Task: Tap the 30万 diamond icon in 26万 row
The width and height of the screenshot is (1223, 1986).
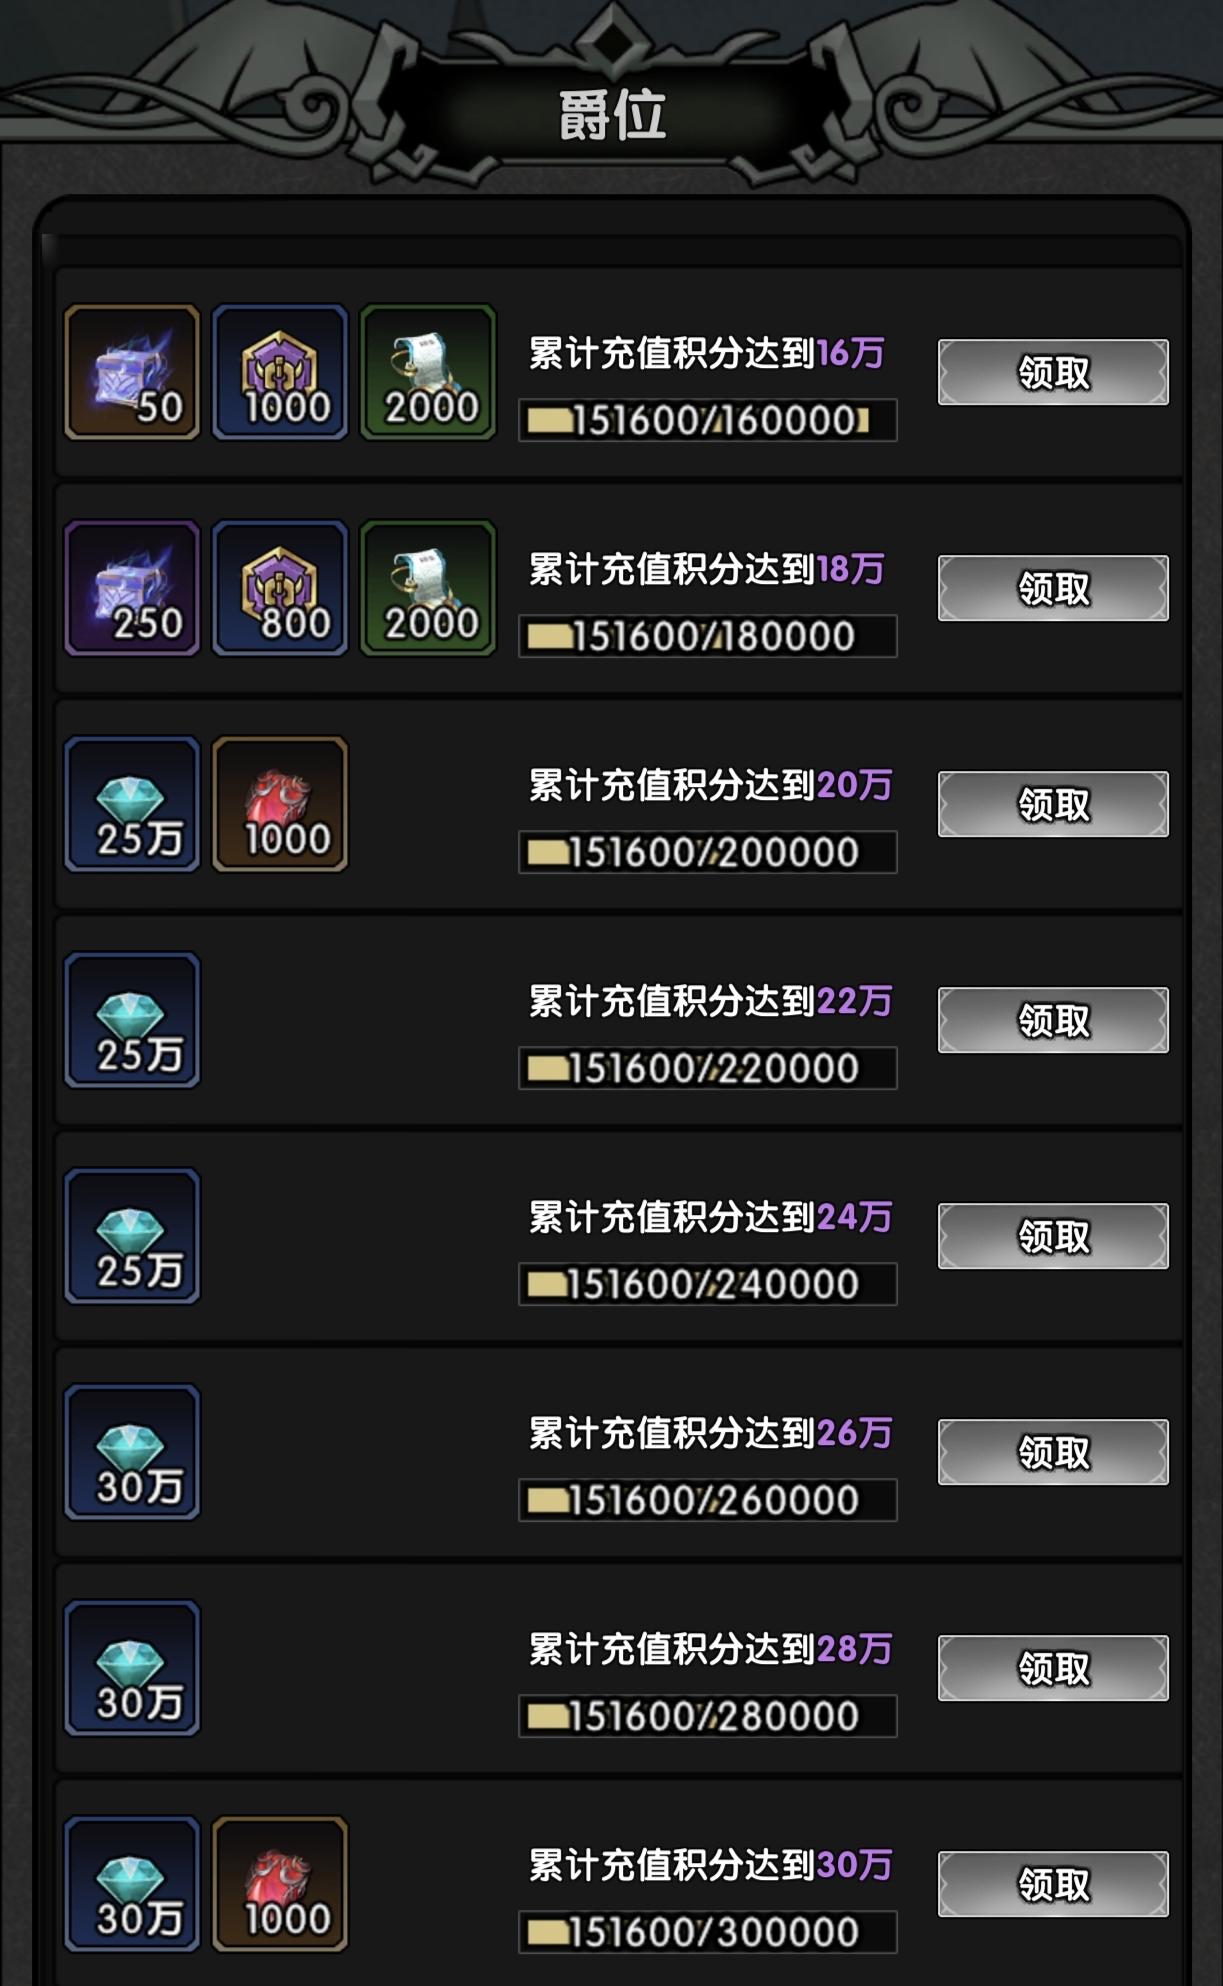Action: [x=132, y=1452]
